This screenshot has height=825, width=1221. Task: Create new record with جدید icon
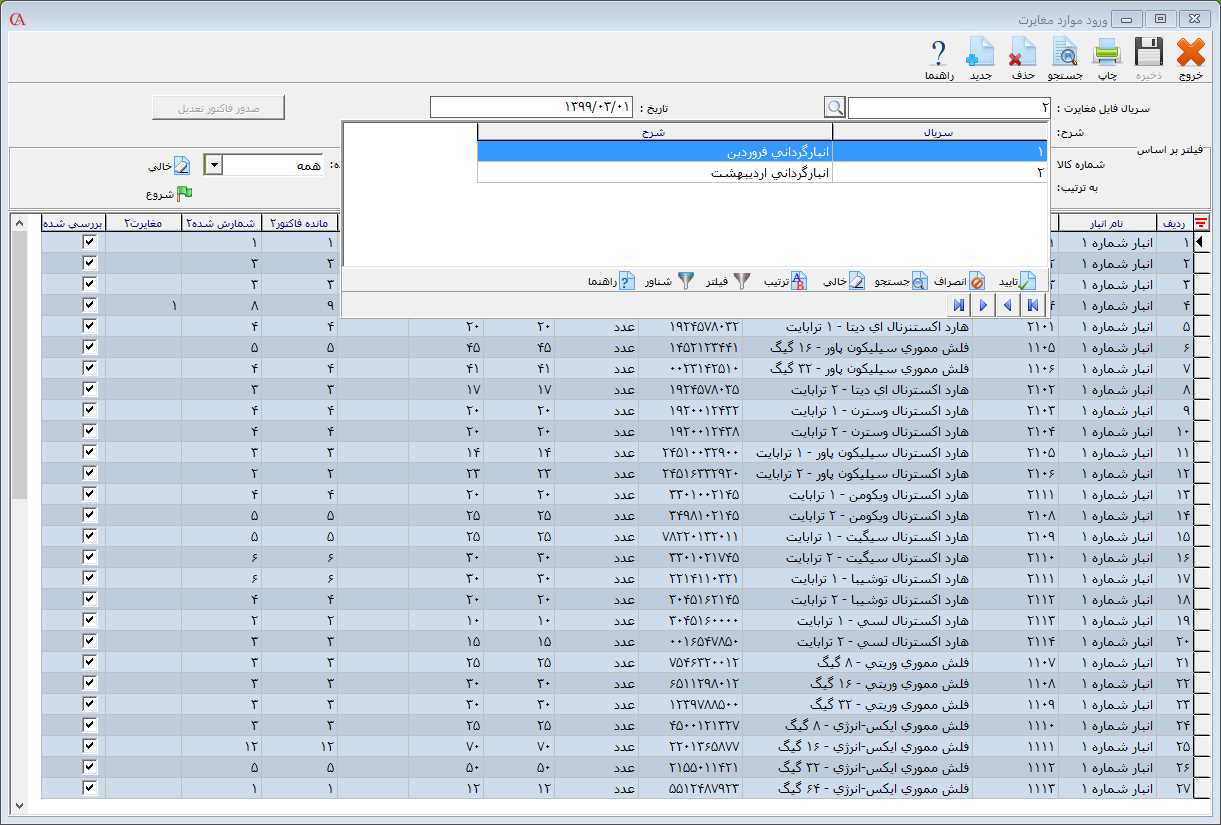click(980, 53)
